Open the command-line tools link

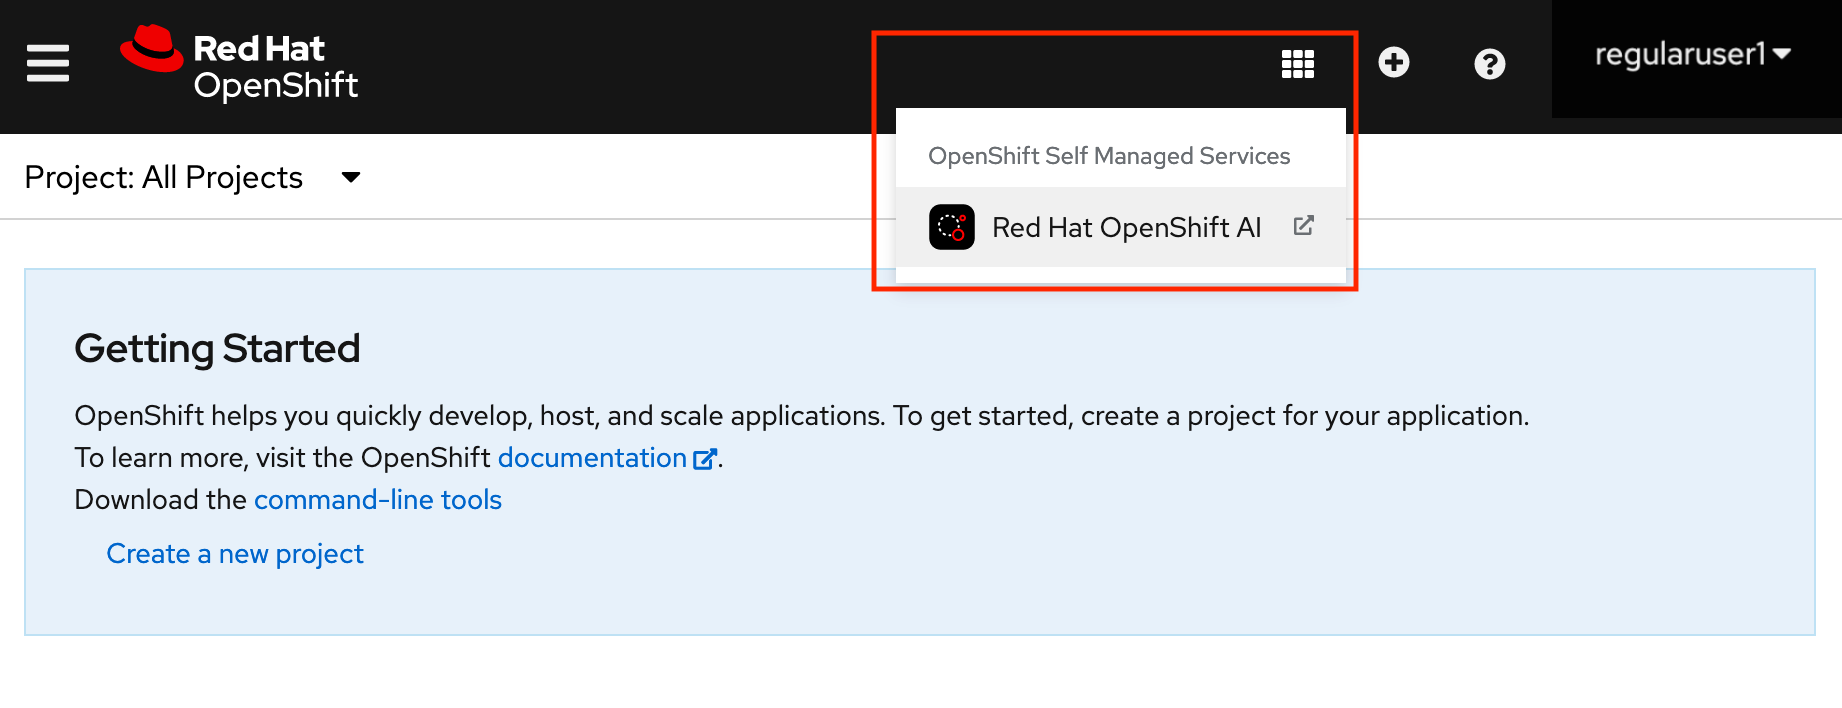pos(378,500)
